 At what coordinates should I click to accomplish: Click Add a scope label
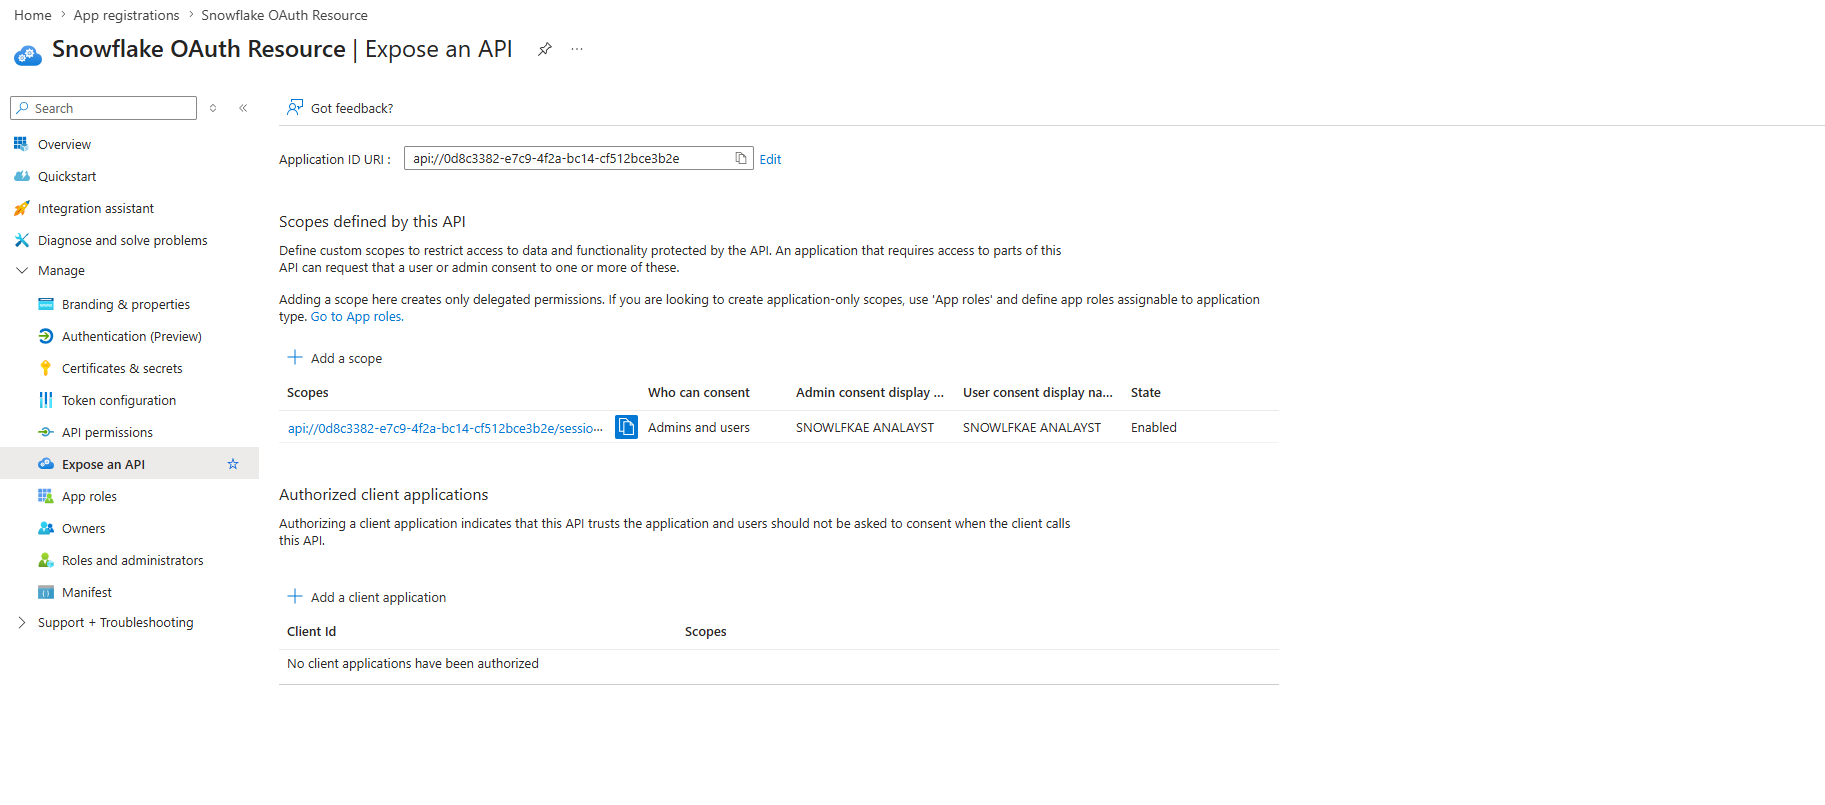pyautogui.click(x=346, y=358)
